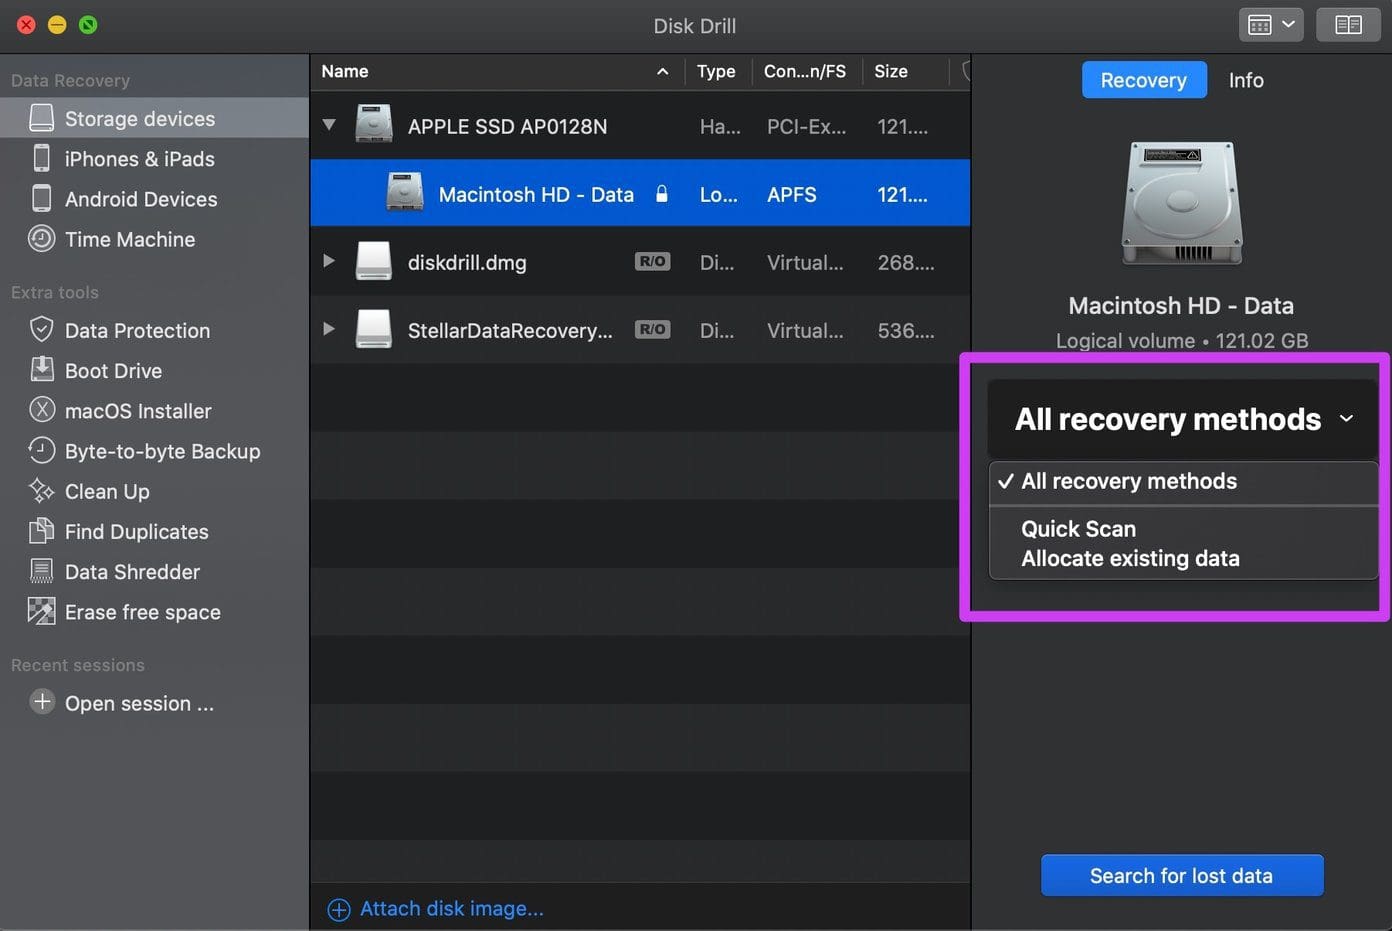
Task: Switch to Recovery tab
Action: click(x=1143, y=80)
